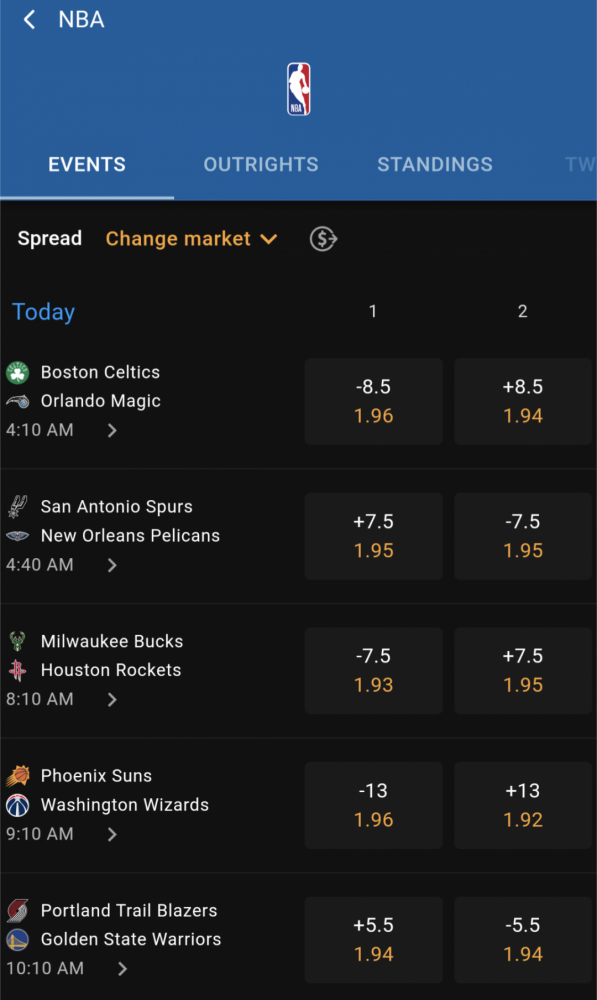Tap the San Antonio Spurs logo
Viewport: 597px width, 1000px height.
18,506
